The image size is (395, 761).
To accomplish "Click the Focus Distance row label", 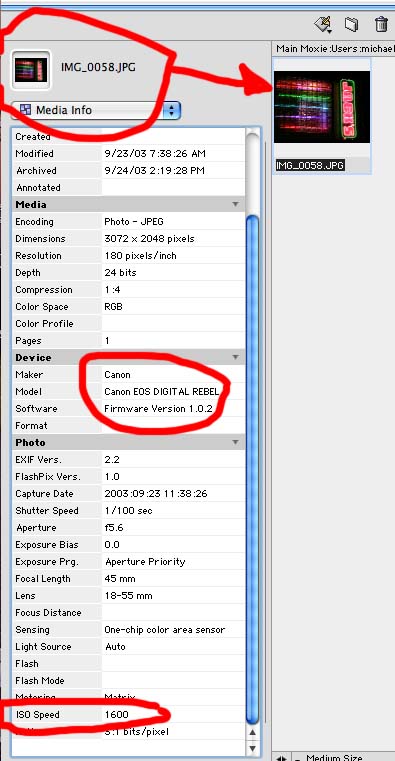I will click(x=48, y=612).
